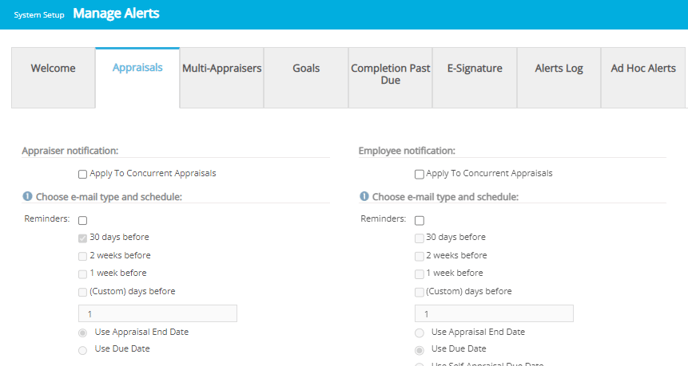Select appraiser Use Due Date radio

pos(82,350)
